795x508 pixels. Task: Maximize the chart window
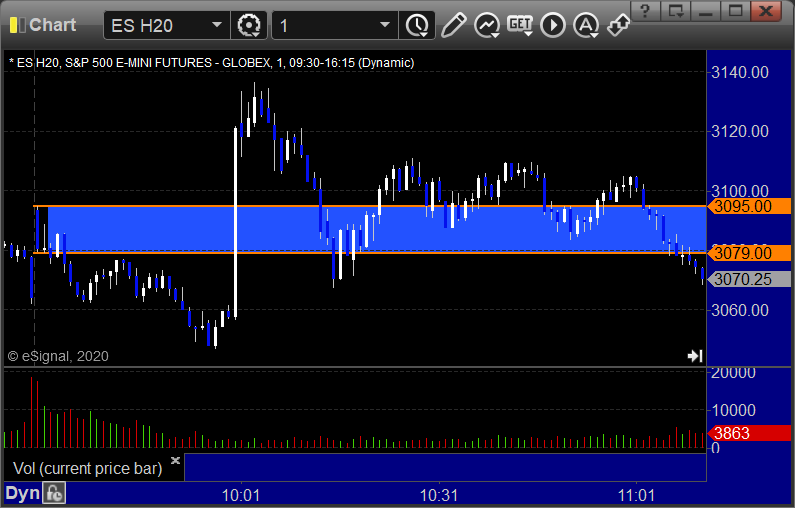[x=736, y=11]
